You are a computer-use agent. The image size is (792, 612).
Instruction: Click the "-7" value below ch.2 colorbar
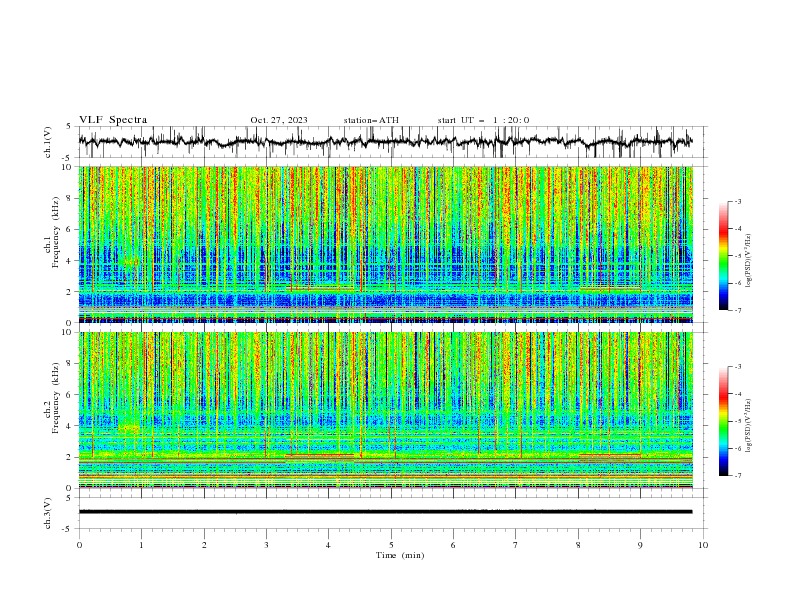point(738,475)
